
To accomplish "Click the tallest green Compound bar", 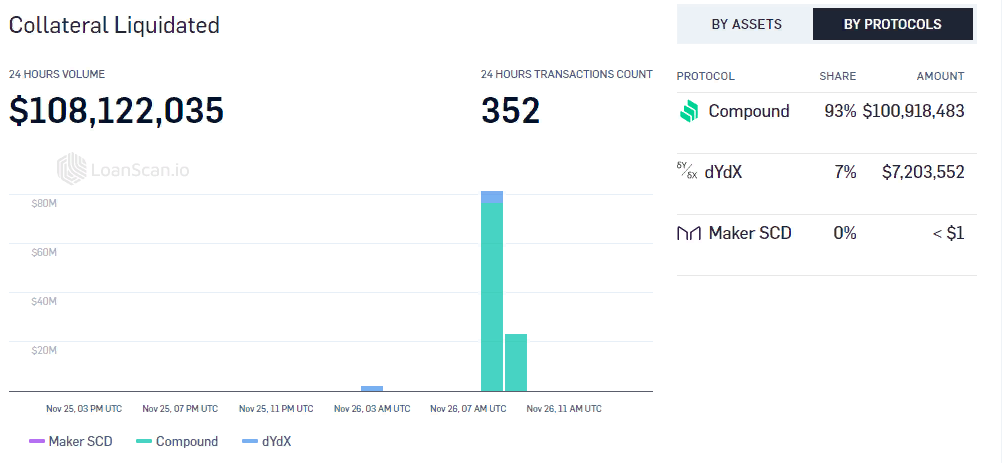I will click(x=492, y=296).
